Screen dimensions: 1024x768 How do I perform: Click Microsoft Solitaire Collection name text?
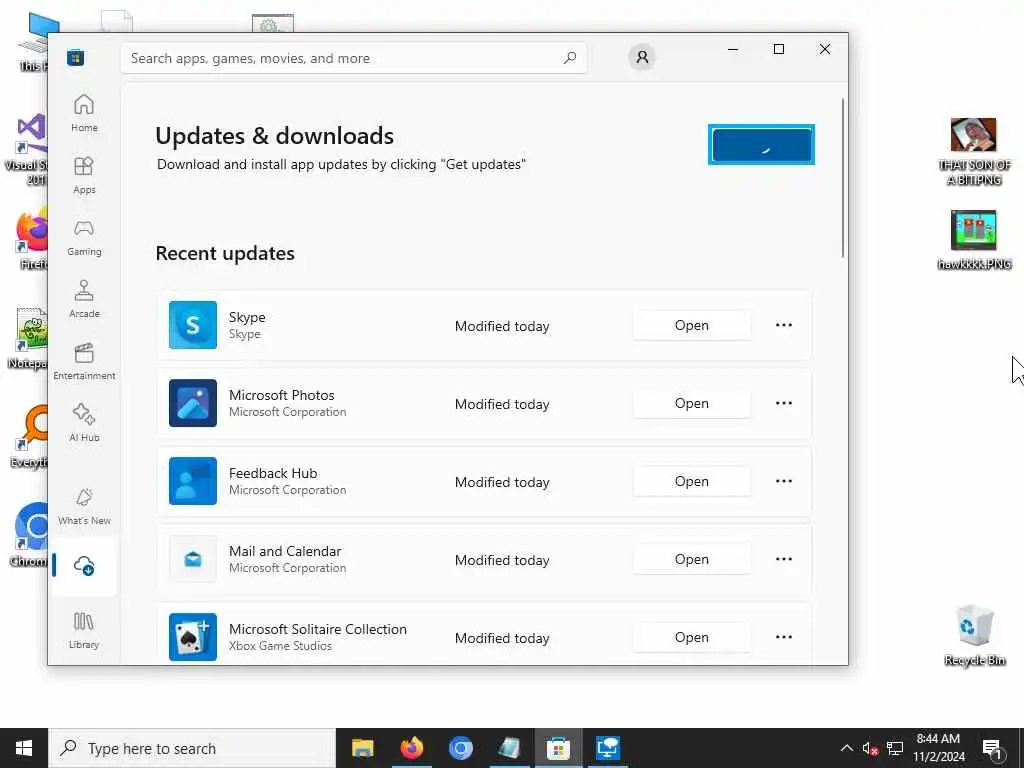pyautogui.click(x=317, y=629)
